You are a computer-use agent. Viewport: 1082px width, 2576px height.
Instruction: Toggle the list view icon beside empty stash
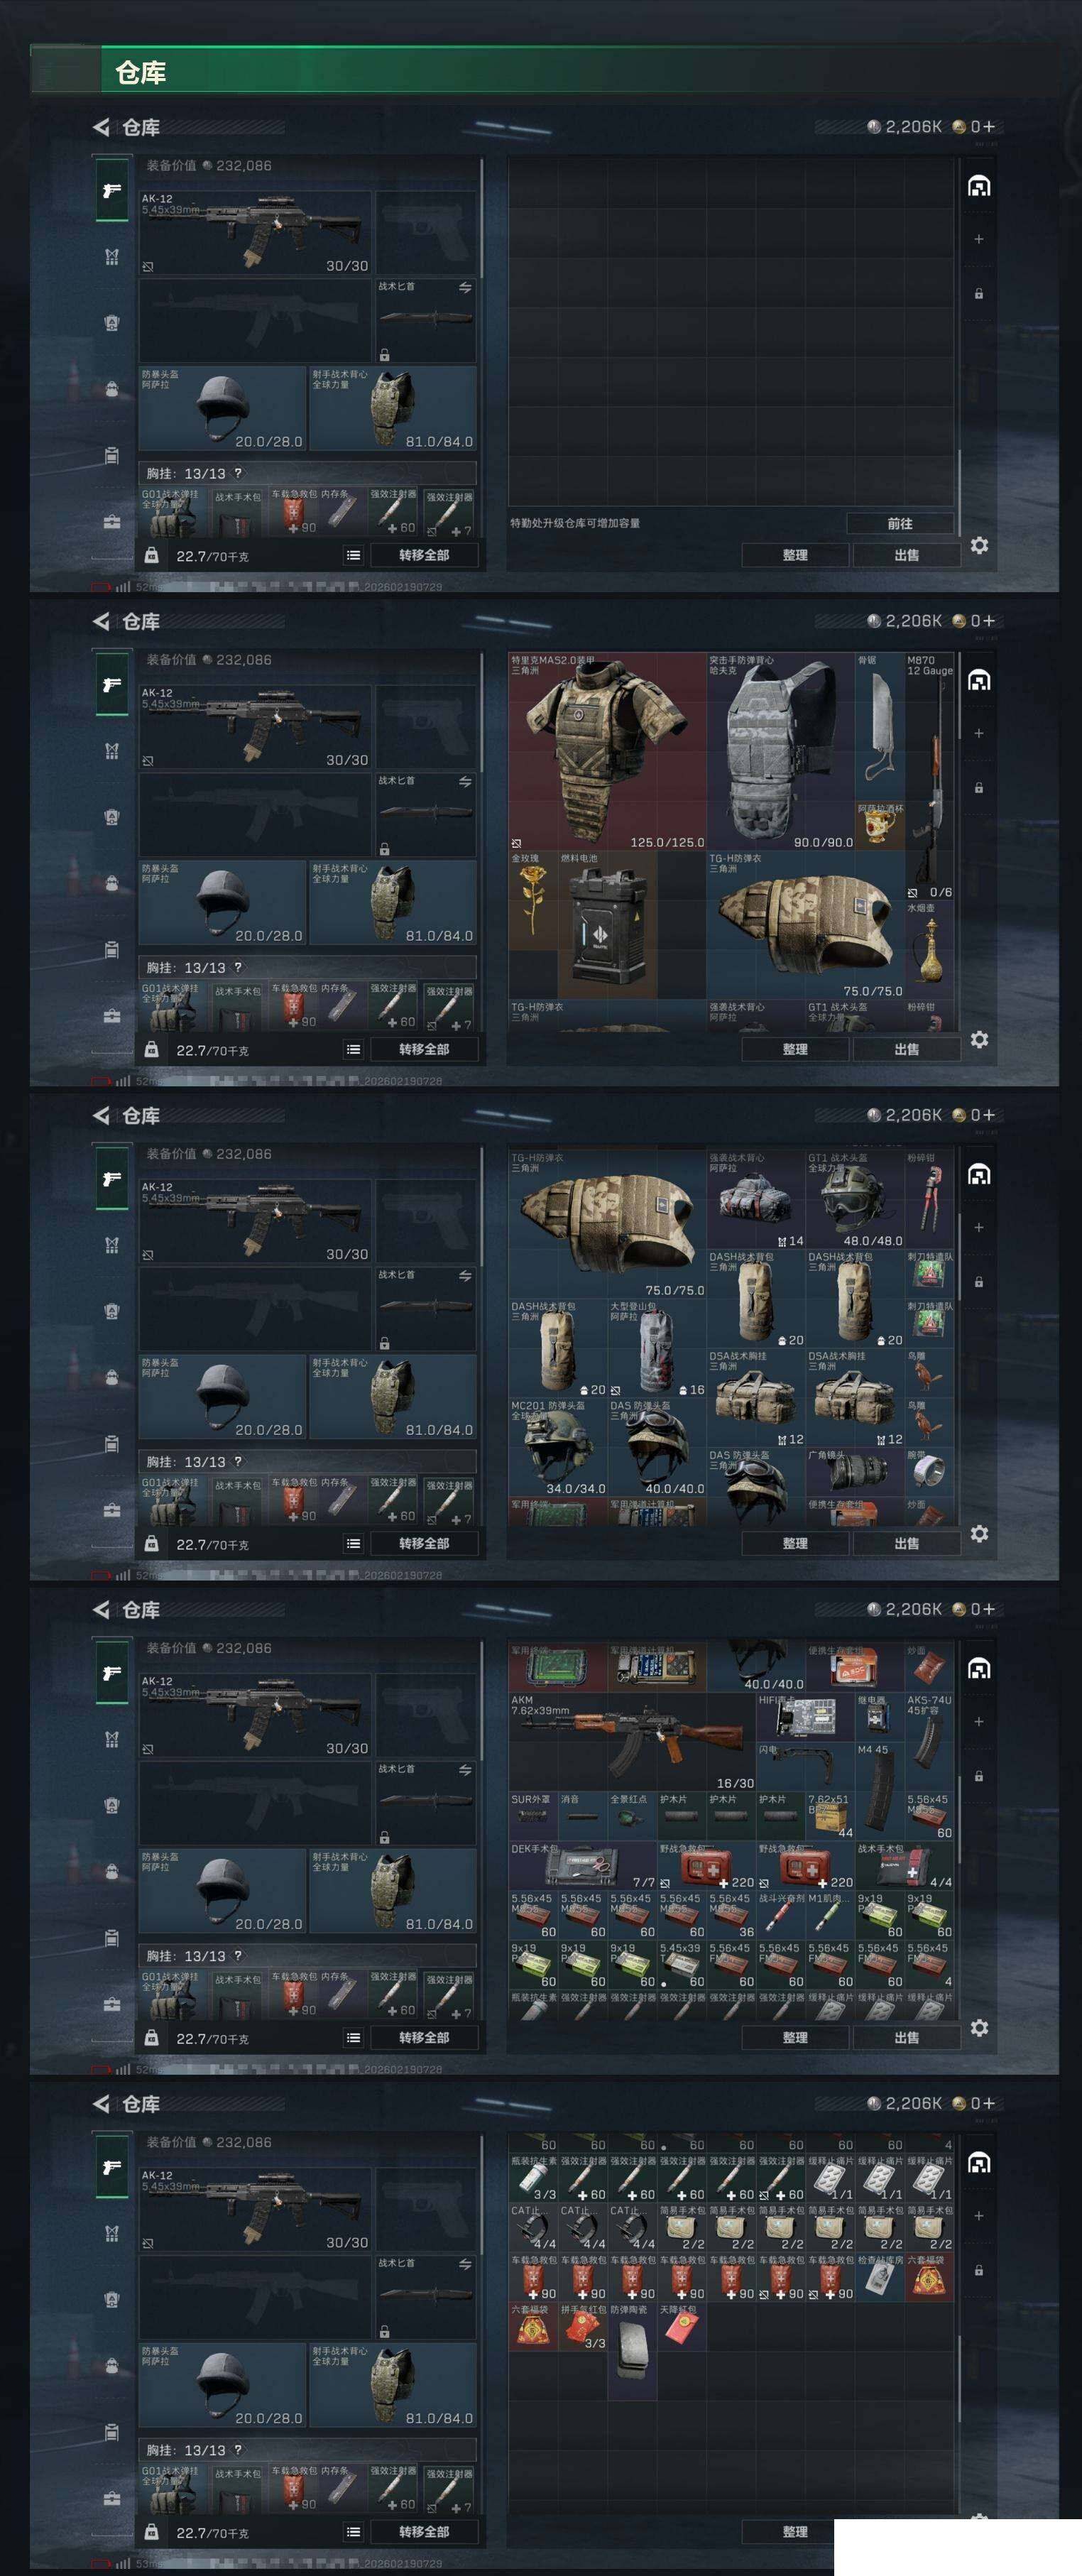(x=353, y=555)
